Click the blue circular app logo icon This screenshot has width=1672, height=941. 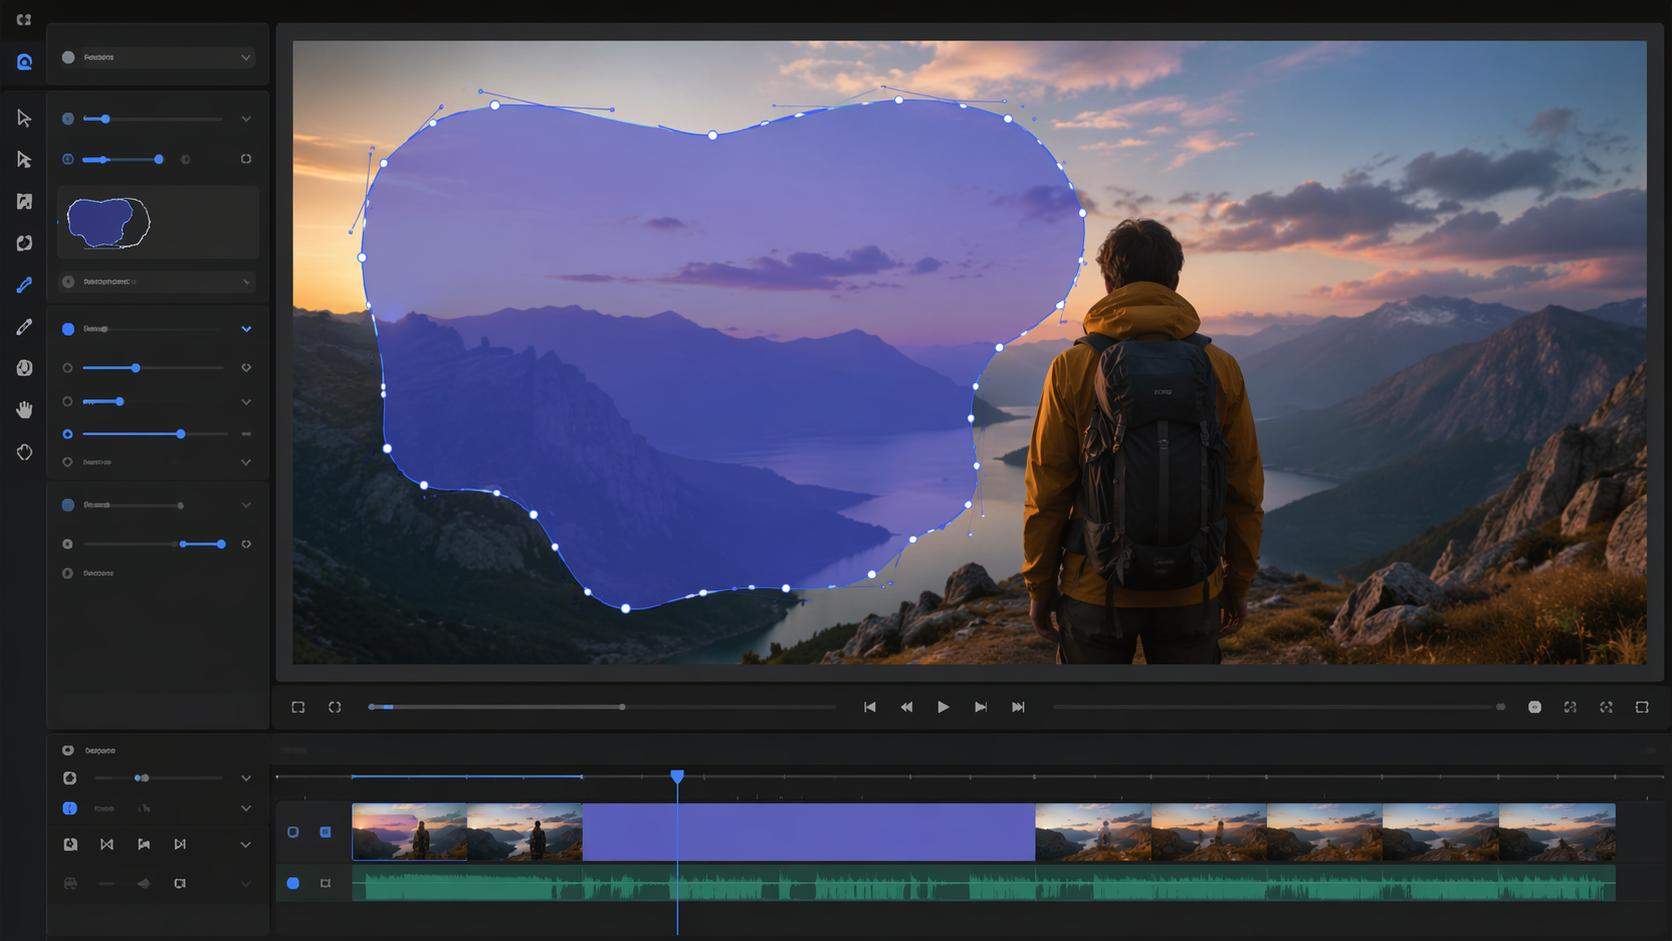pyautogui.click(x=24, y=62)
